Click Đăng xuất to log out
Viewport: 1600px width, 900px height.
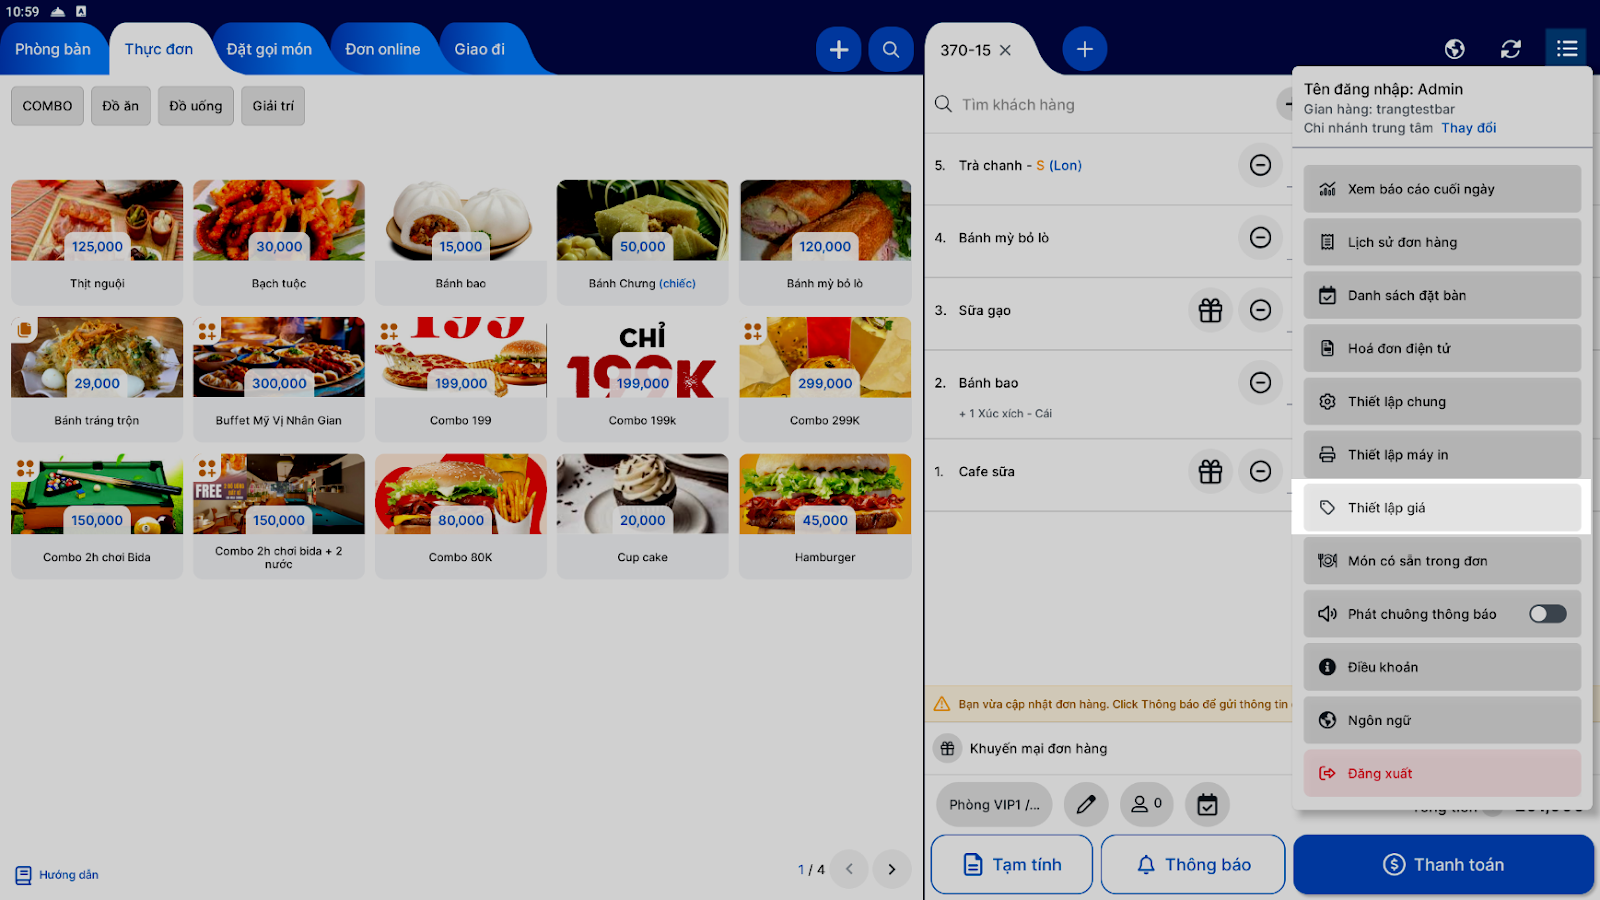point(1442,773)
